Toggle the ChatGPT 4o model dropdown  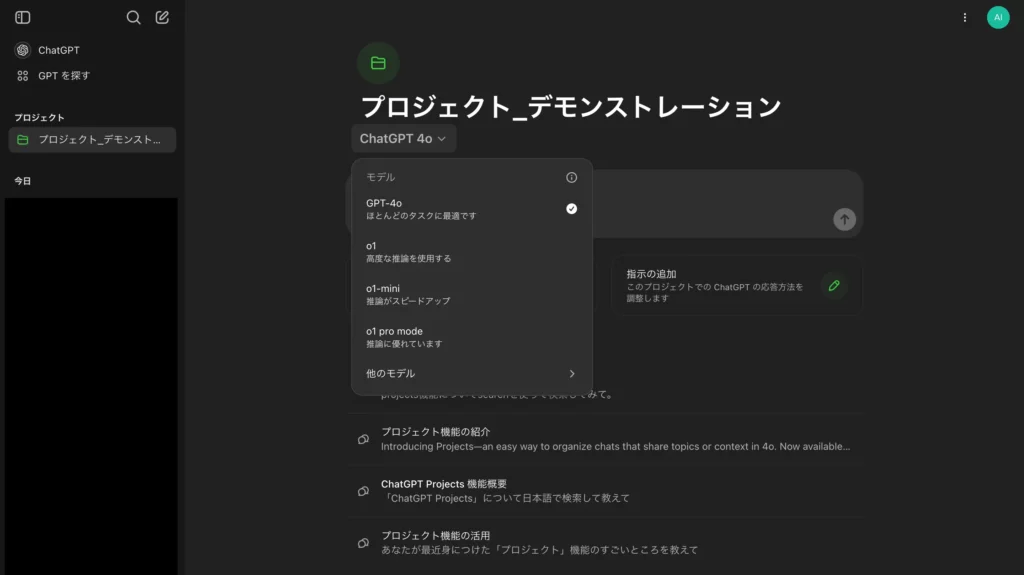[x=403, y=139]
